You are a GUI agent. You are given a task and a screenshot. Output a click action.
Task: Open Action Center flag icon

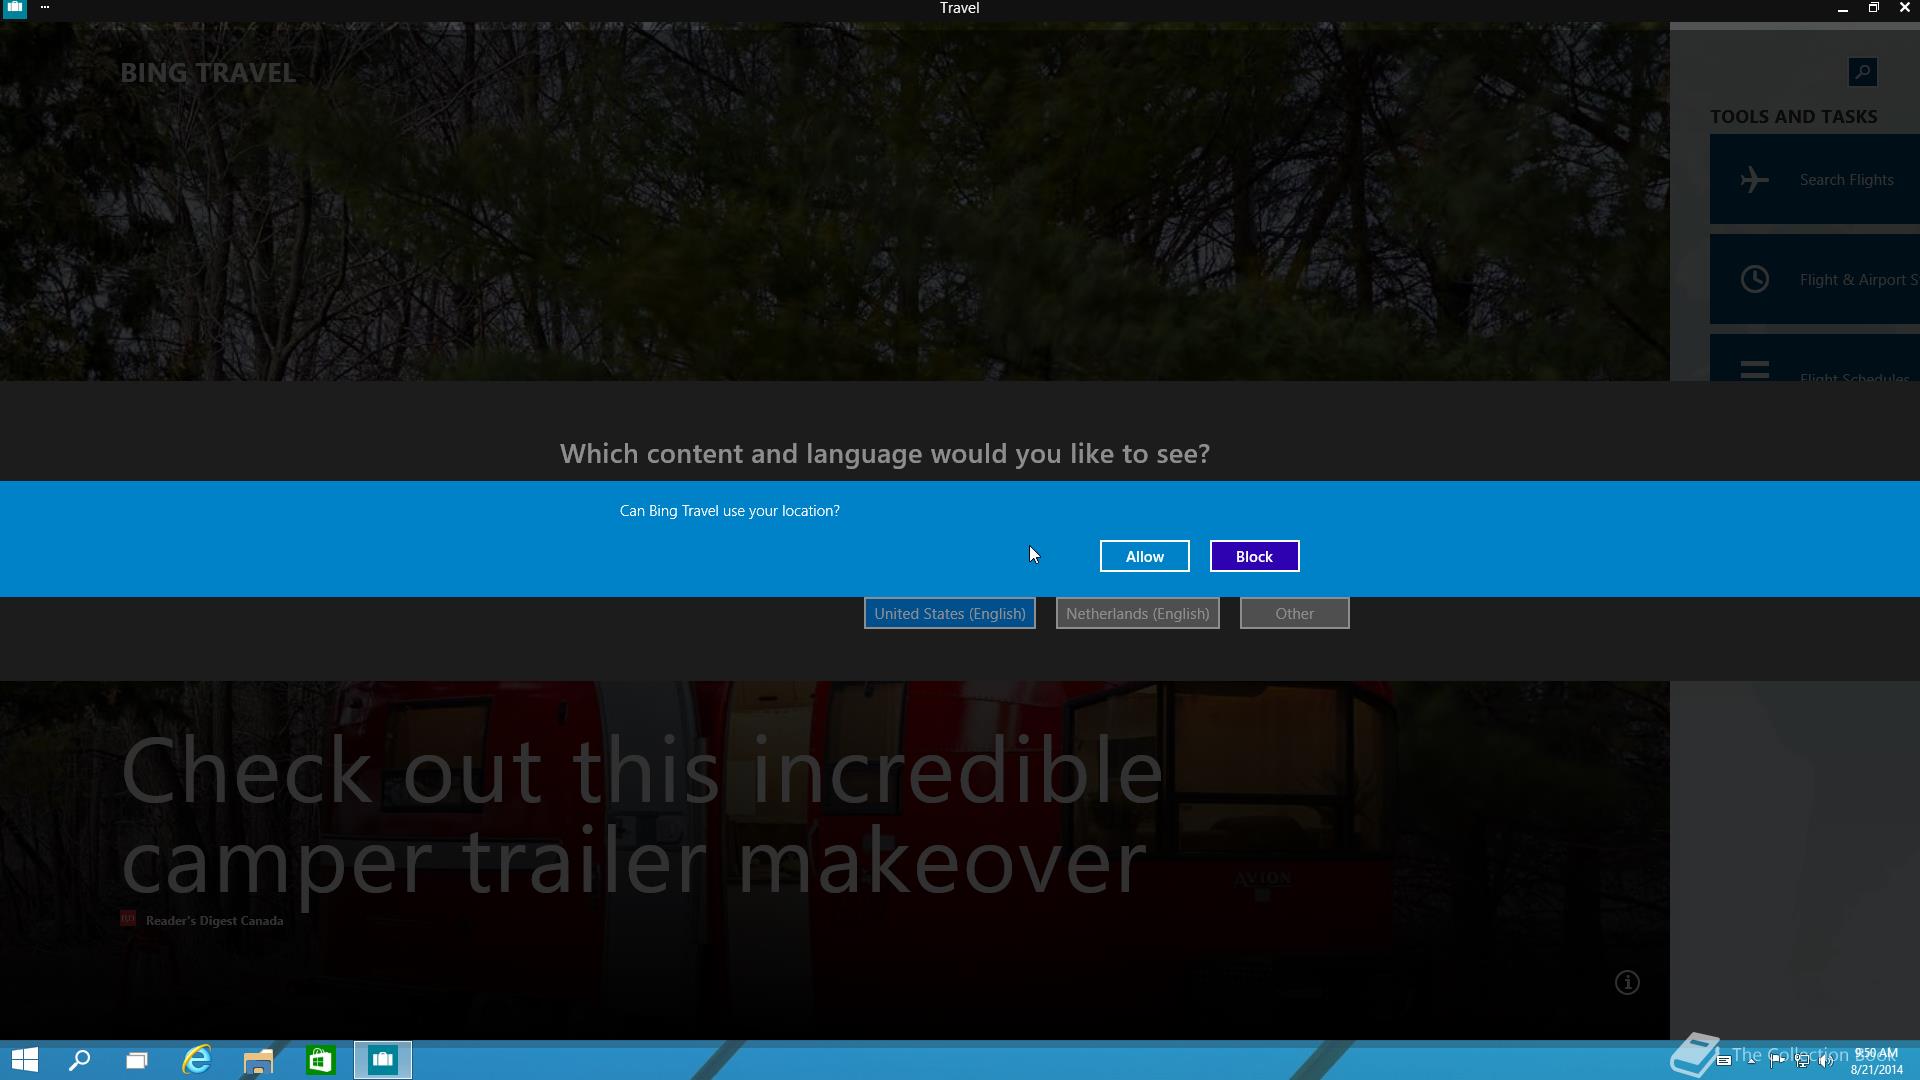[1777, 1061]
